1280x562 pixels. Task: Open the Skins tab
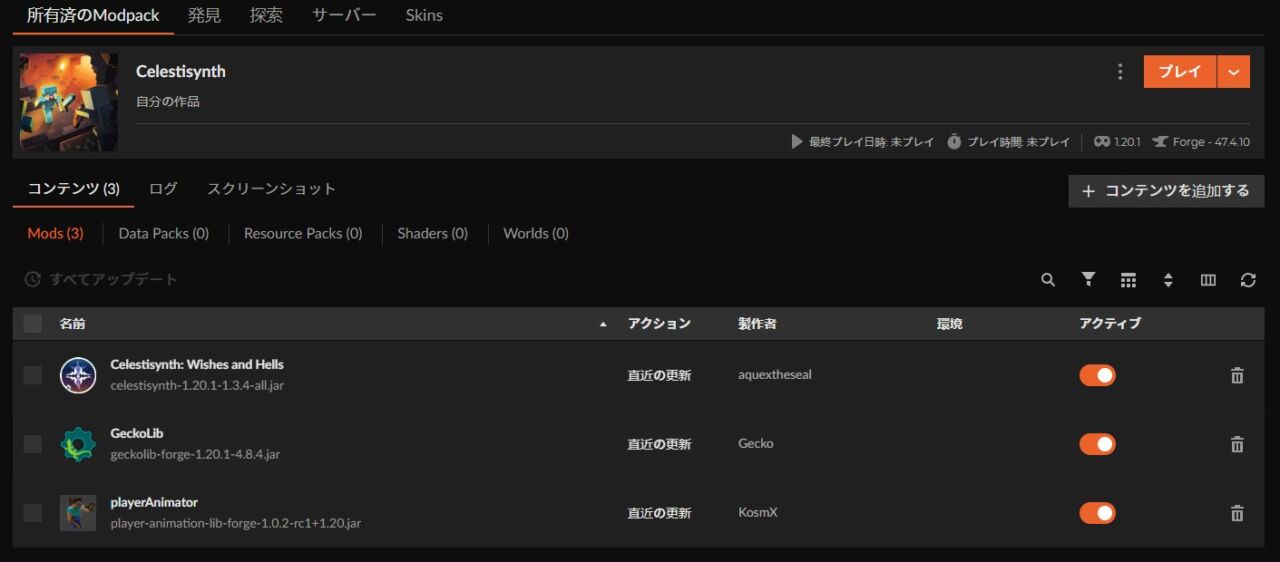click(x=424, y=16)
